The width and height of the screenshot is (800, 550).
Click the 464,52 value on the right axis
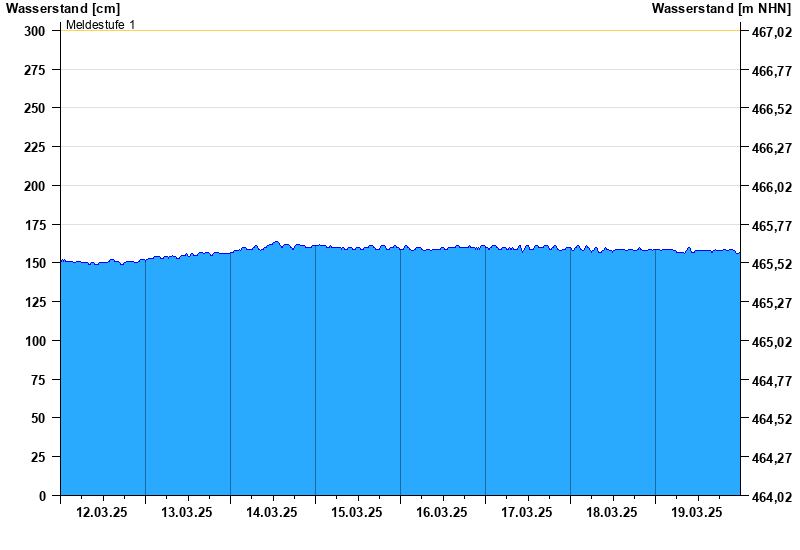coord(772,419)
